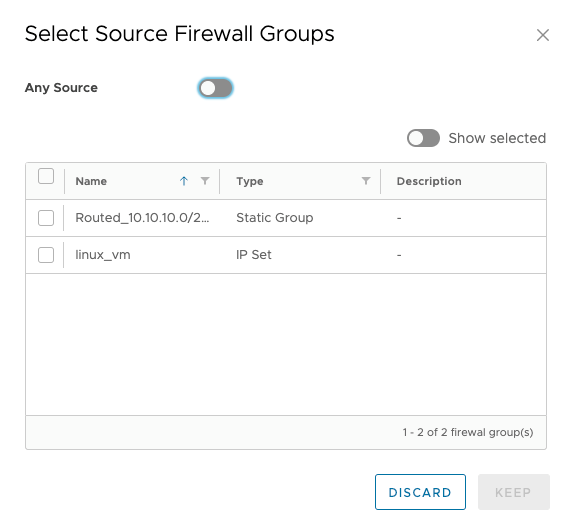
Task: Click the KEEP button
Action: (513, 492)
